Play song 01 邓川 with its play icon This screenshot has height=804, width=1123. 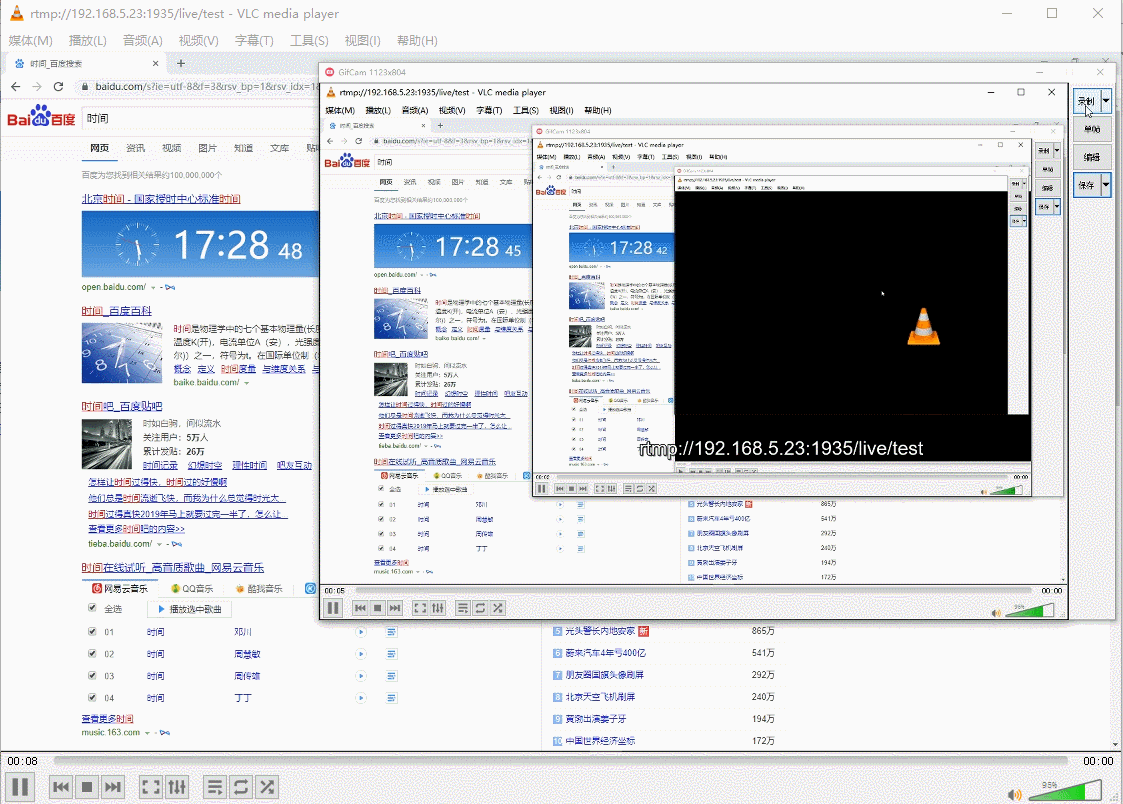pyautogui.click(x=361, y=632)
